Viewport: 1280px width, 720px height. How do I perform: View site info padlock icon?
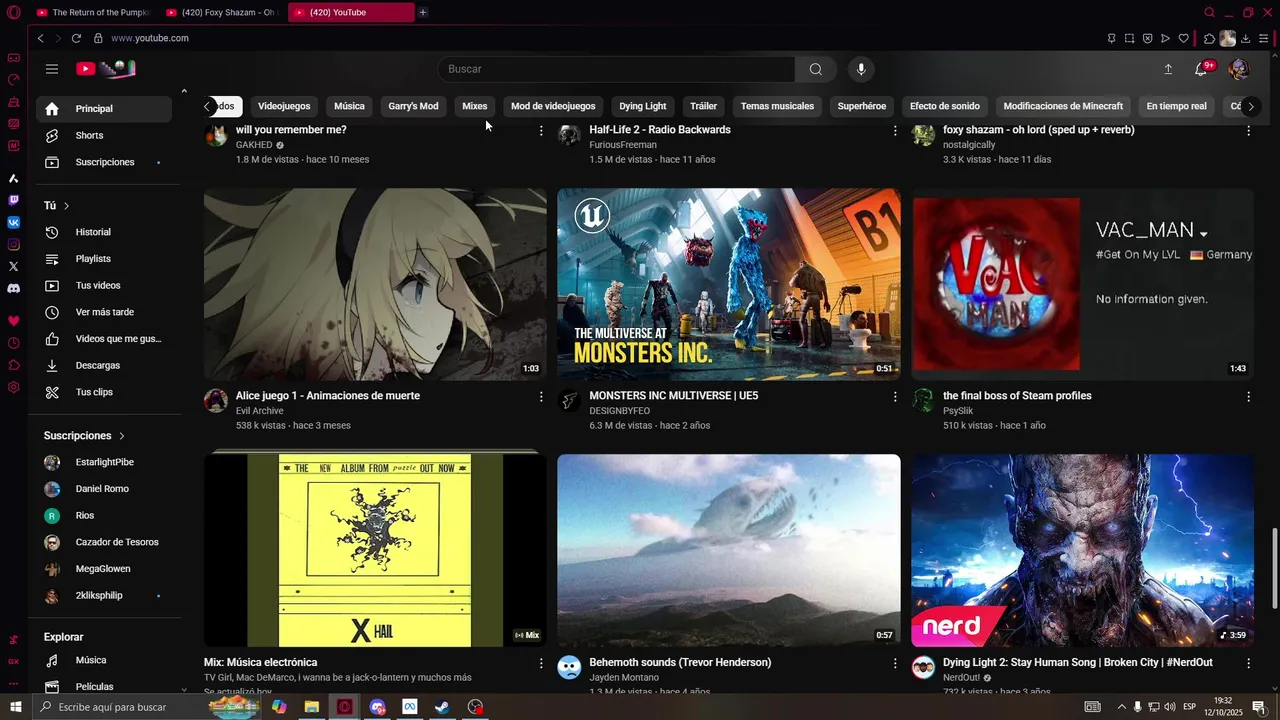(98, 38)
